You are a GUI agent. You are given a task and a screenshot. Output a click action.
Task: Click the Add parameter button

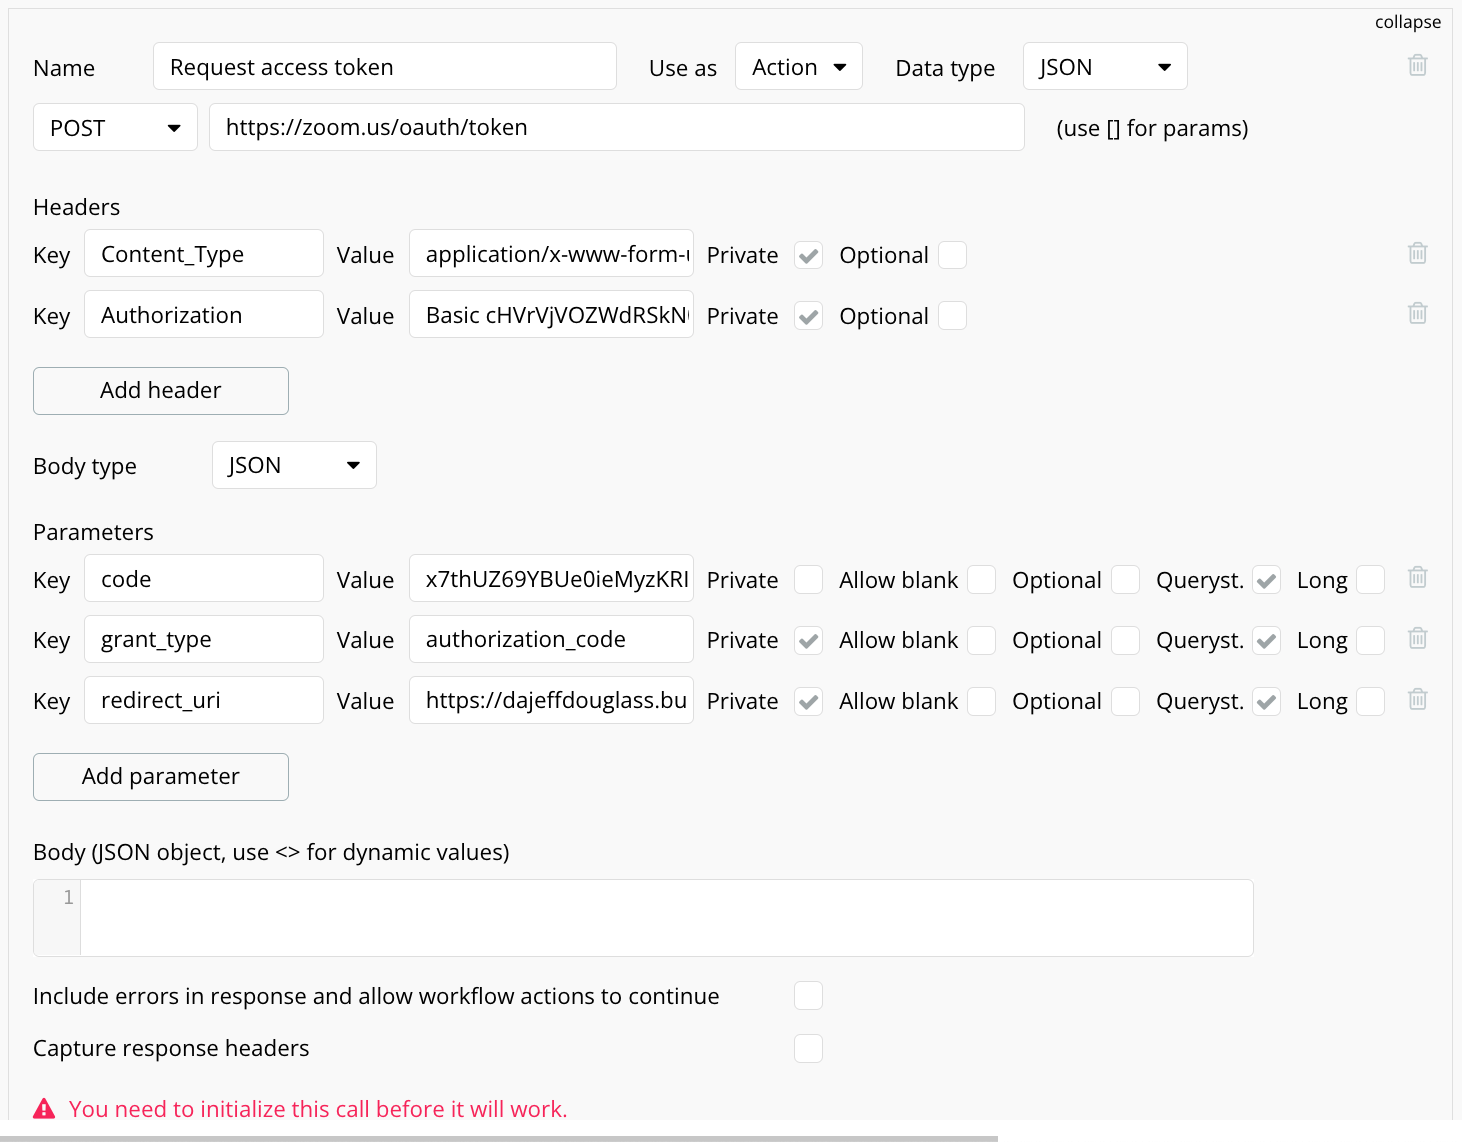(161, 777)
